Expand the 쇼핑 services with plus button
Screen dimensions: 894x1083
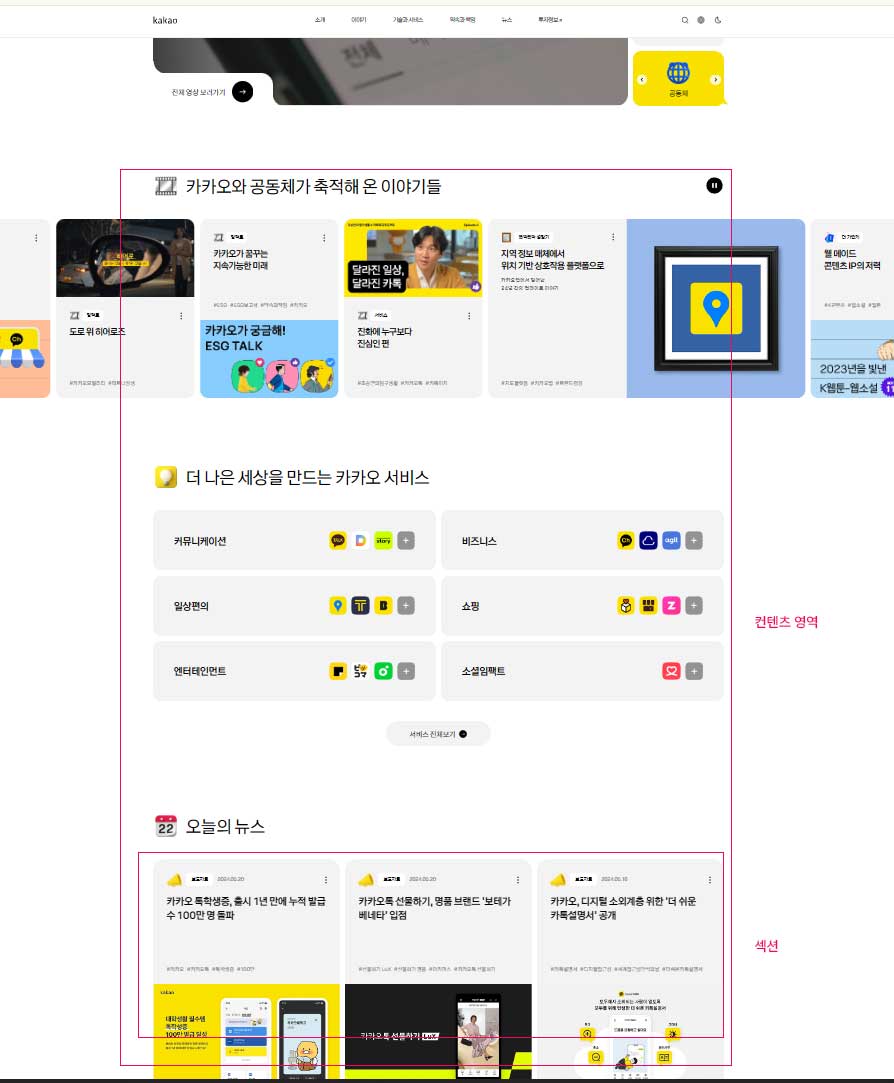[694, 606]
